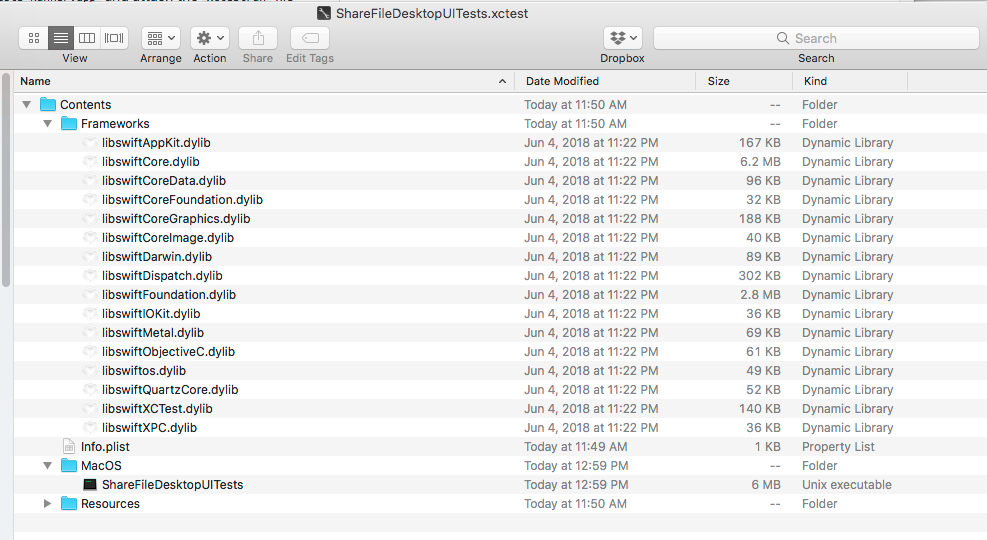Screen dimensions: 987x540
Task: Collapse the Contents folder triangle
Action: (x=26, y=104)
